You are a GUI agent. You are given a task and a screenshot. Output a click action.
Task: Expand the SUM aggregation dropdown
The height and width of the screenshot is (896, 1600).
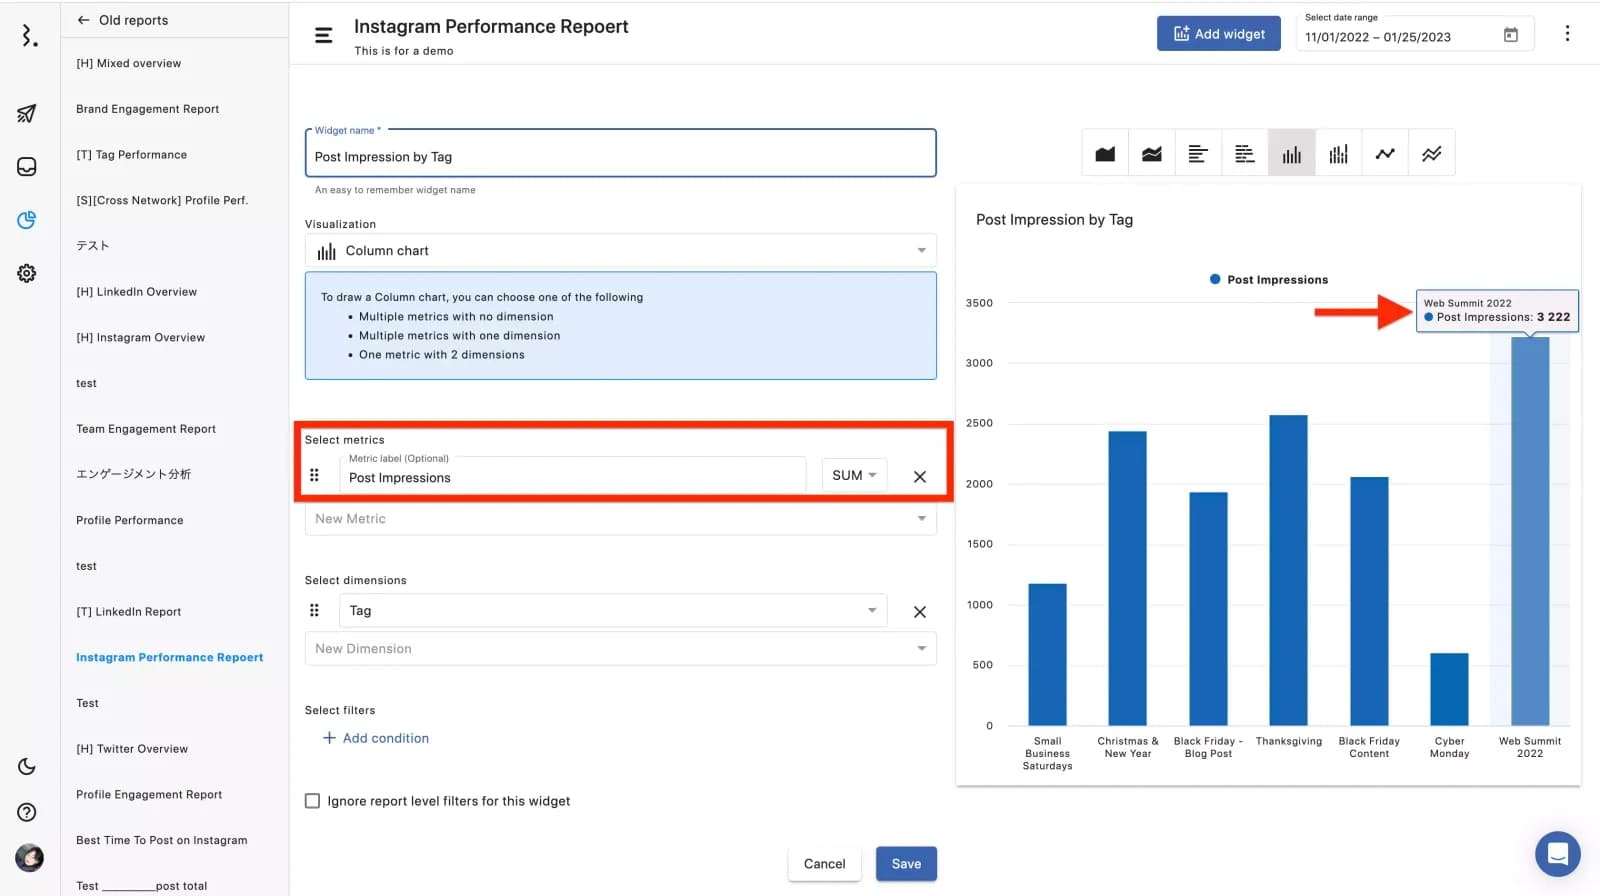coord(853,476)
